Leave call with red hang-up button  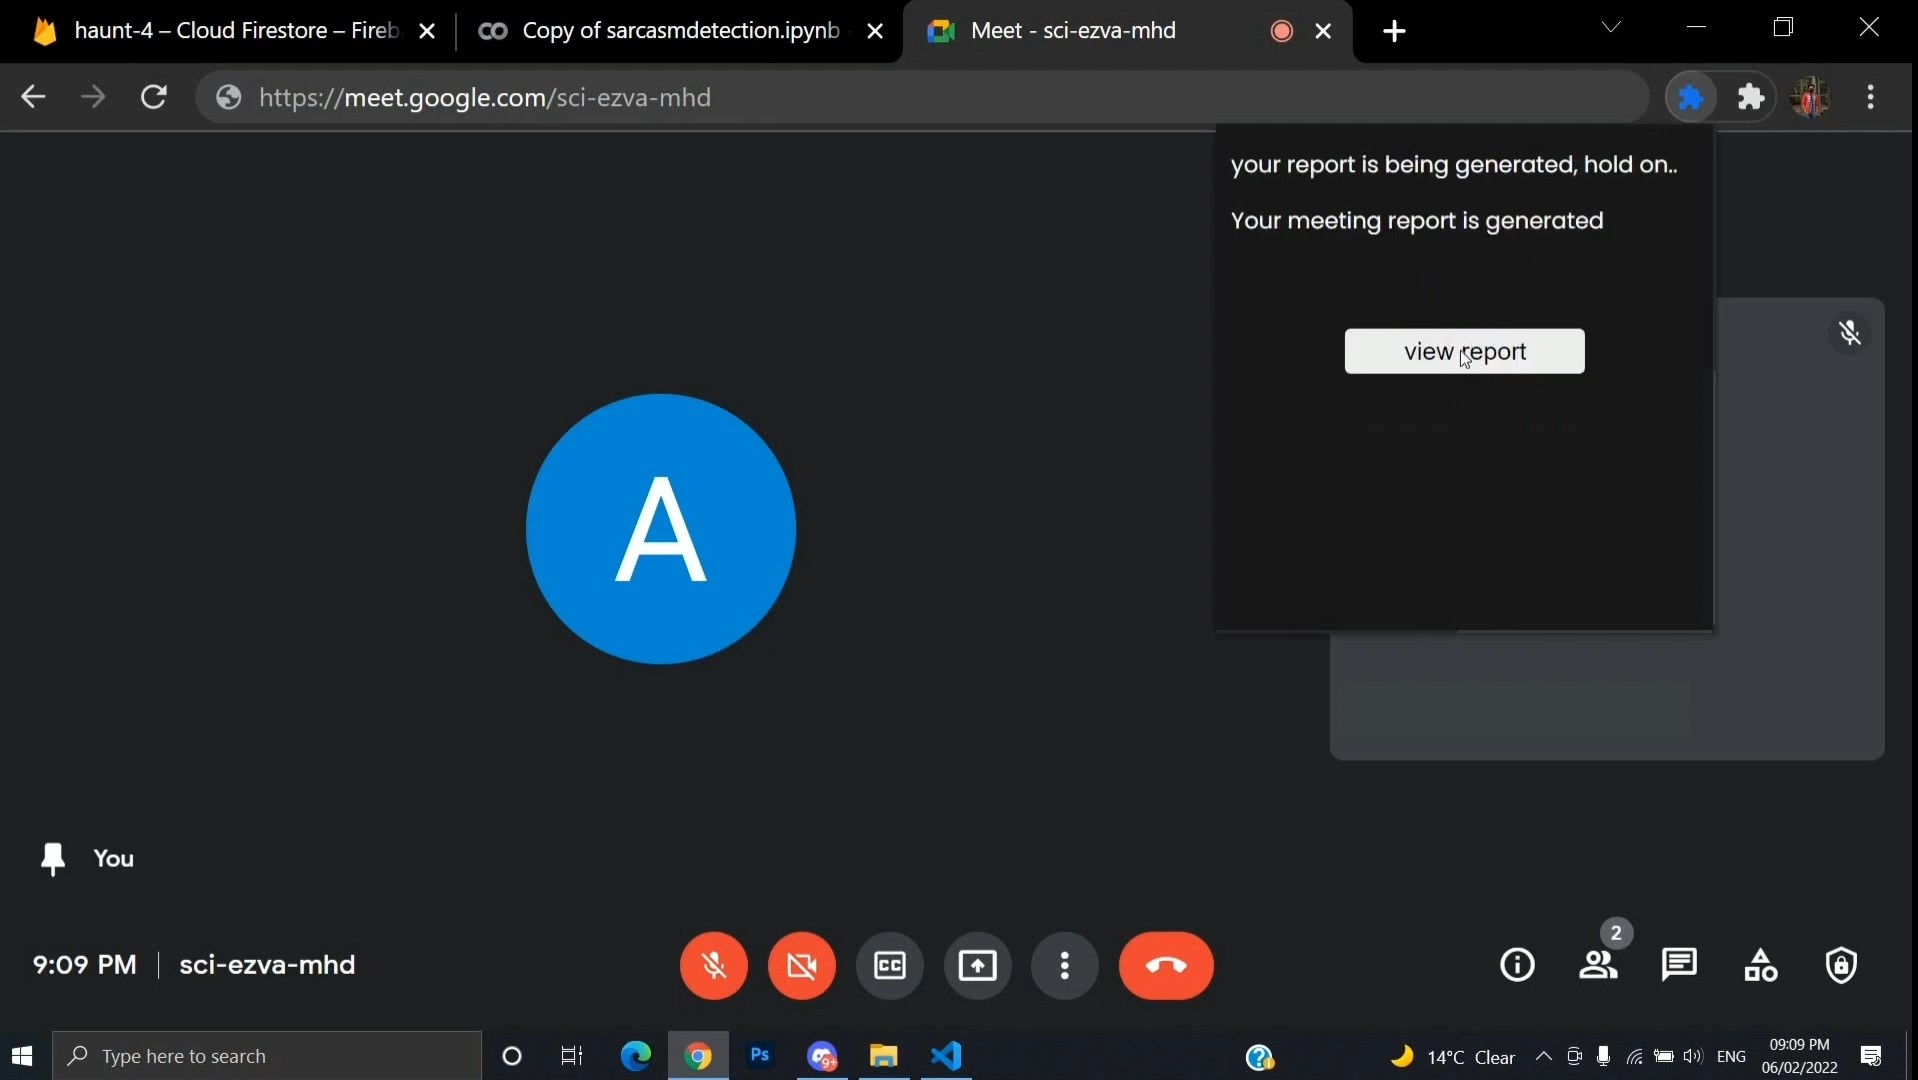click(1167, 966)
